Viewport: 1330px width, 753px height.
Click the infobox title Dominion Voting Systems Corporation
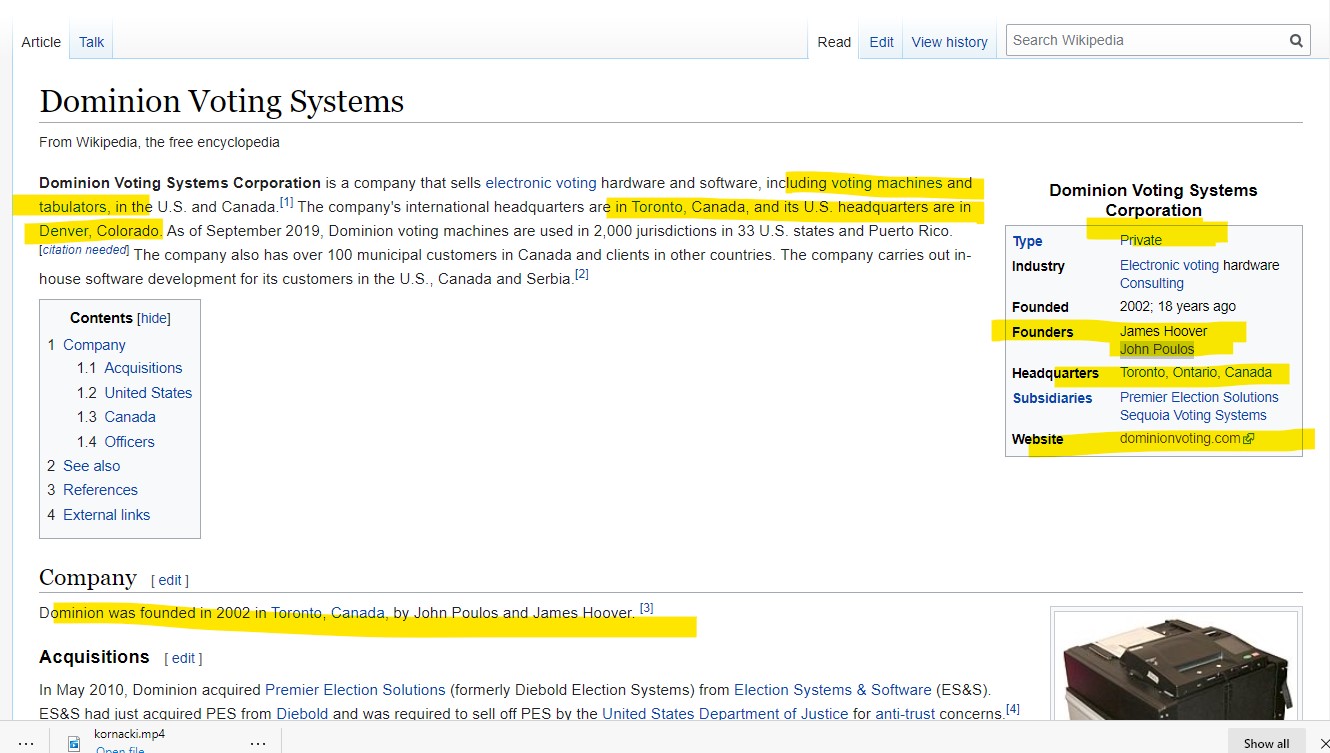coord(1153,200)
